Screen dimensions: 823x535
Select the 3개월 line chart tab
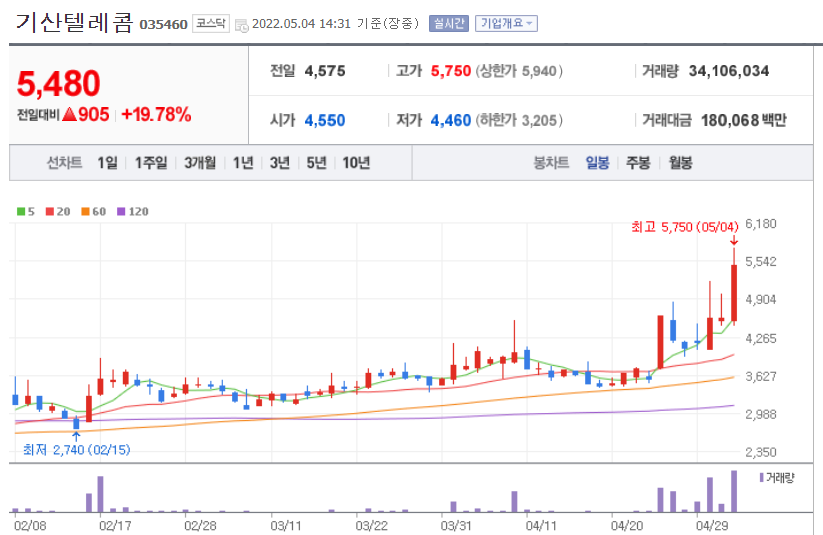click(200, 163)
